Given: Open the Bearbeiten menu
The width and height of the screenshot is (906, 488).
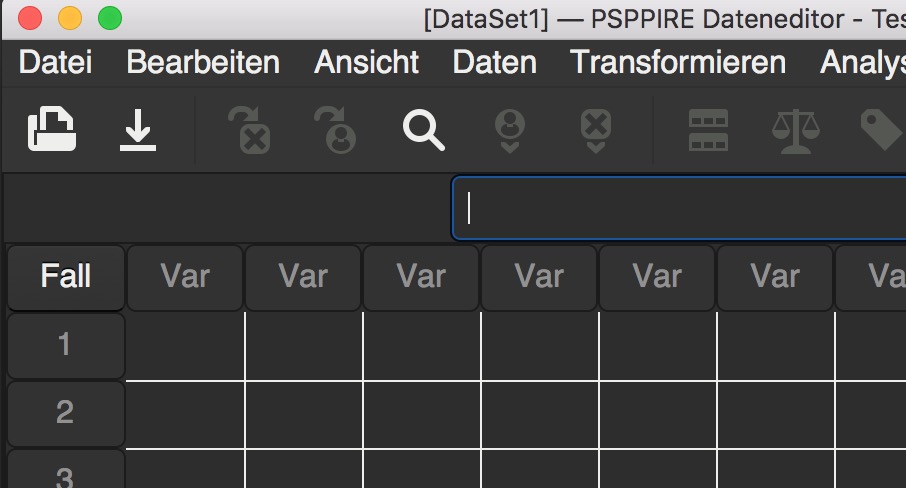Looking at the screenshot, I should pos(203,62).
